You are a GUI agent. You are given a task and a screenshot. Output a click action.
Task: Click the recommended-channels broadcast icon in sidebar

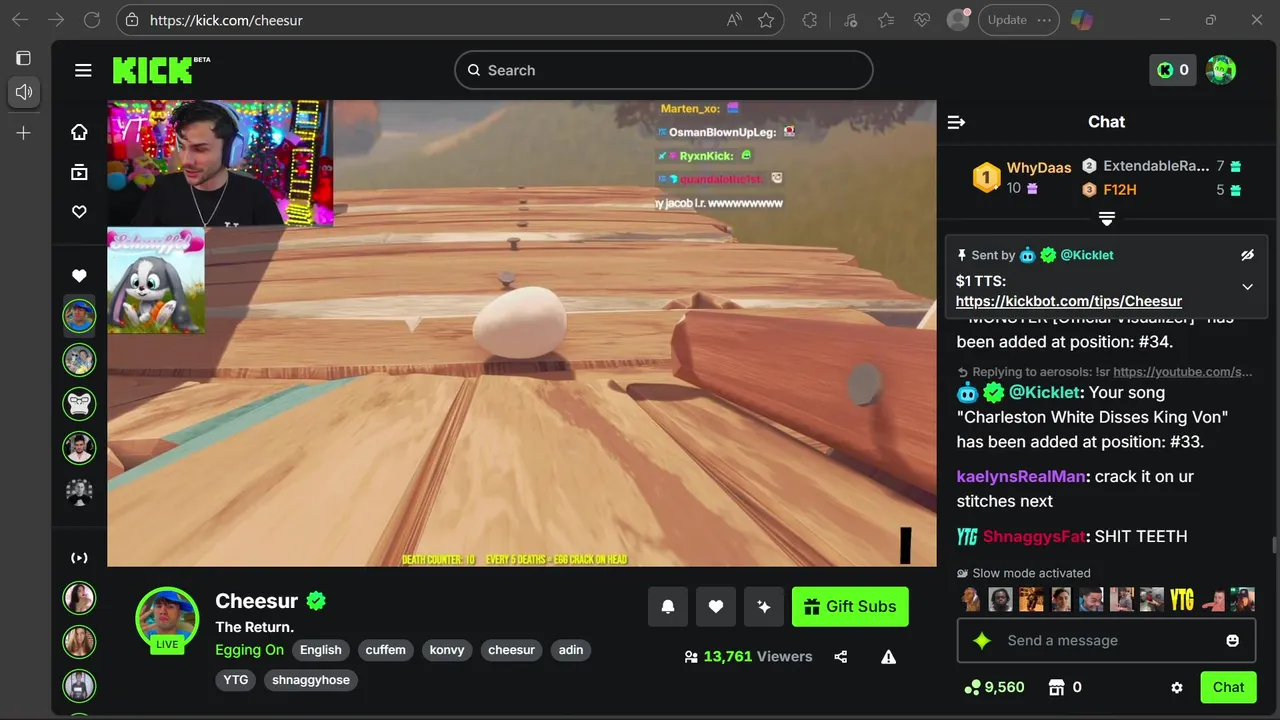pos(79,558)
